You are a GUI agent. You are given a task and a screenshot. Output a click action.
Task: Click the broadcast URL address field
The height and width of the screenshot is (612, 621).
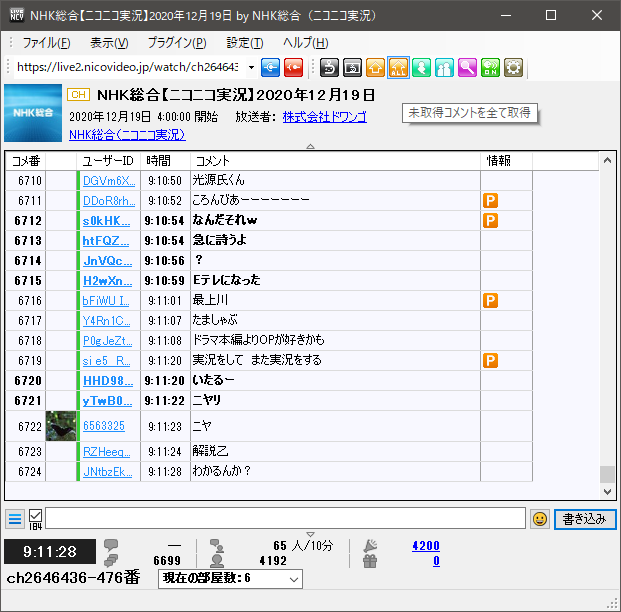130,67
